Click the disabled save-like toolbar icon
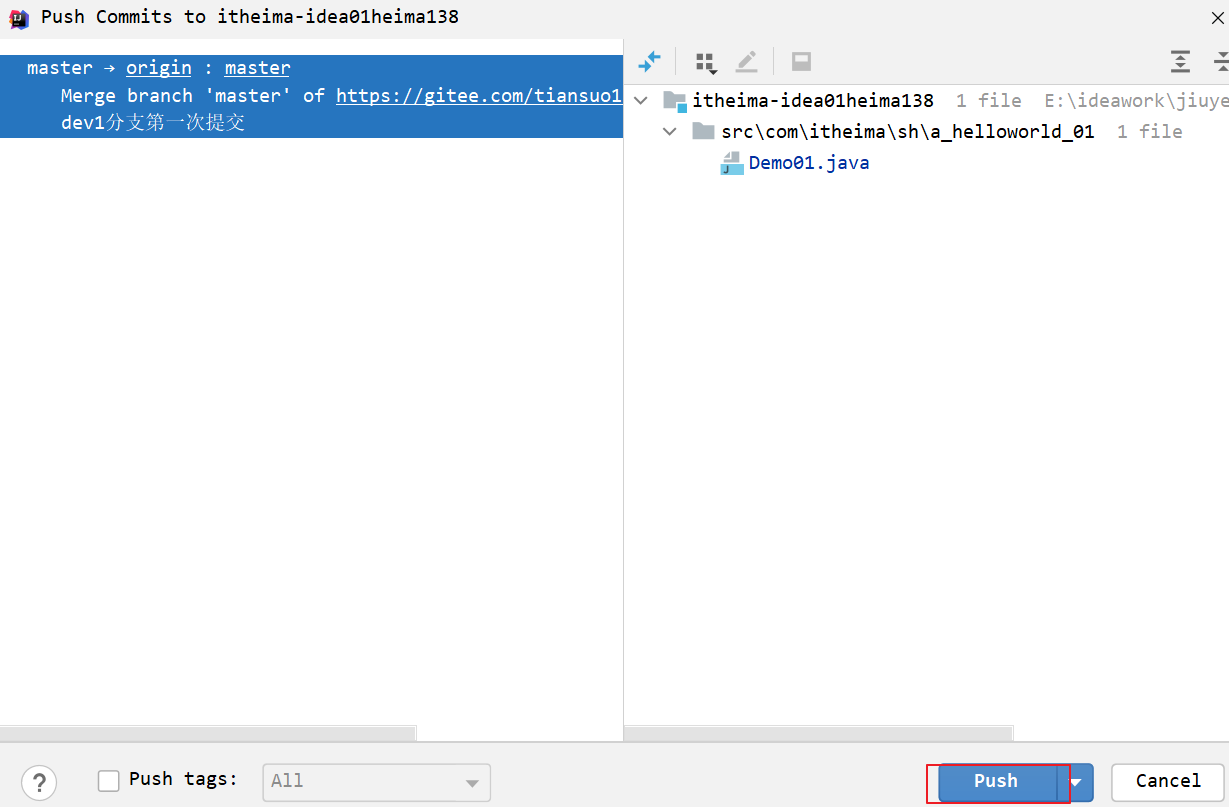Image resolution: width=1229 pixels, height=807 pixels. coord(801,62)
